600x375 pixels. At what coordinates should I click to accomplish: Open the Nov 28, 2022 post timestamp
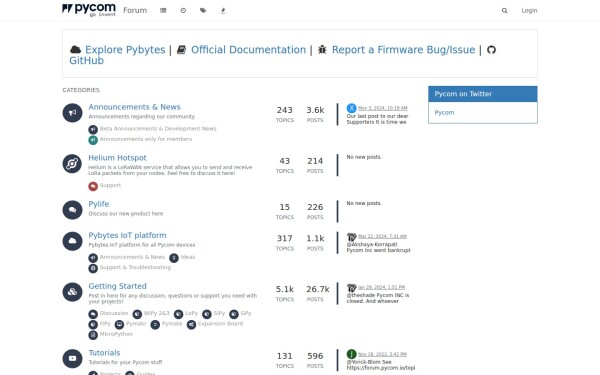[382, 354]
